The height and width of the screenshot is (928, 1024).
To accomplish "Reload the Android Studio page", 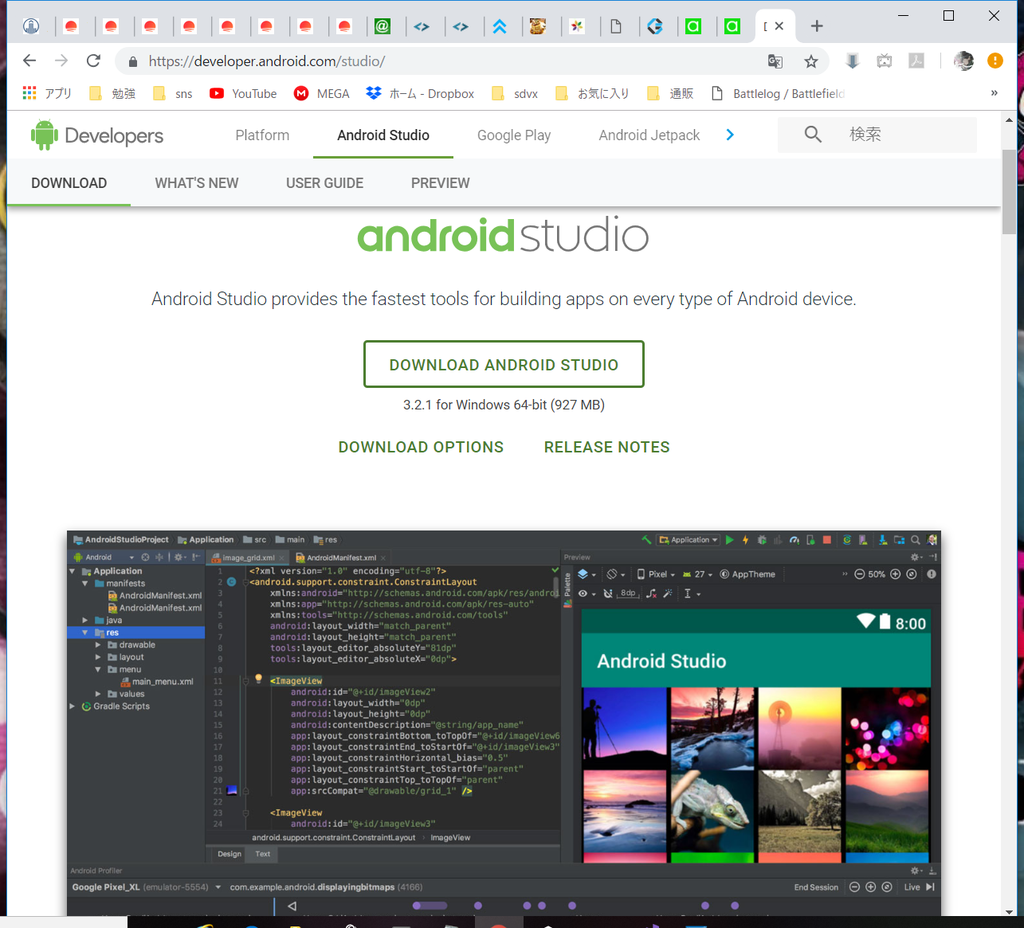I will coord(93,61).
